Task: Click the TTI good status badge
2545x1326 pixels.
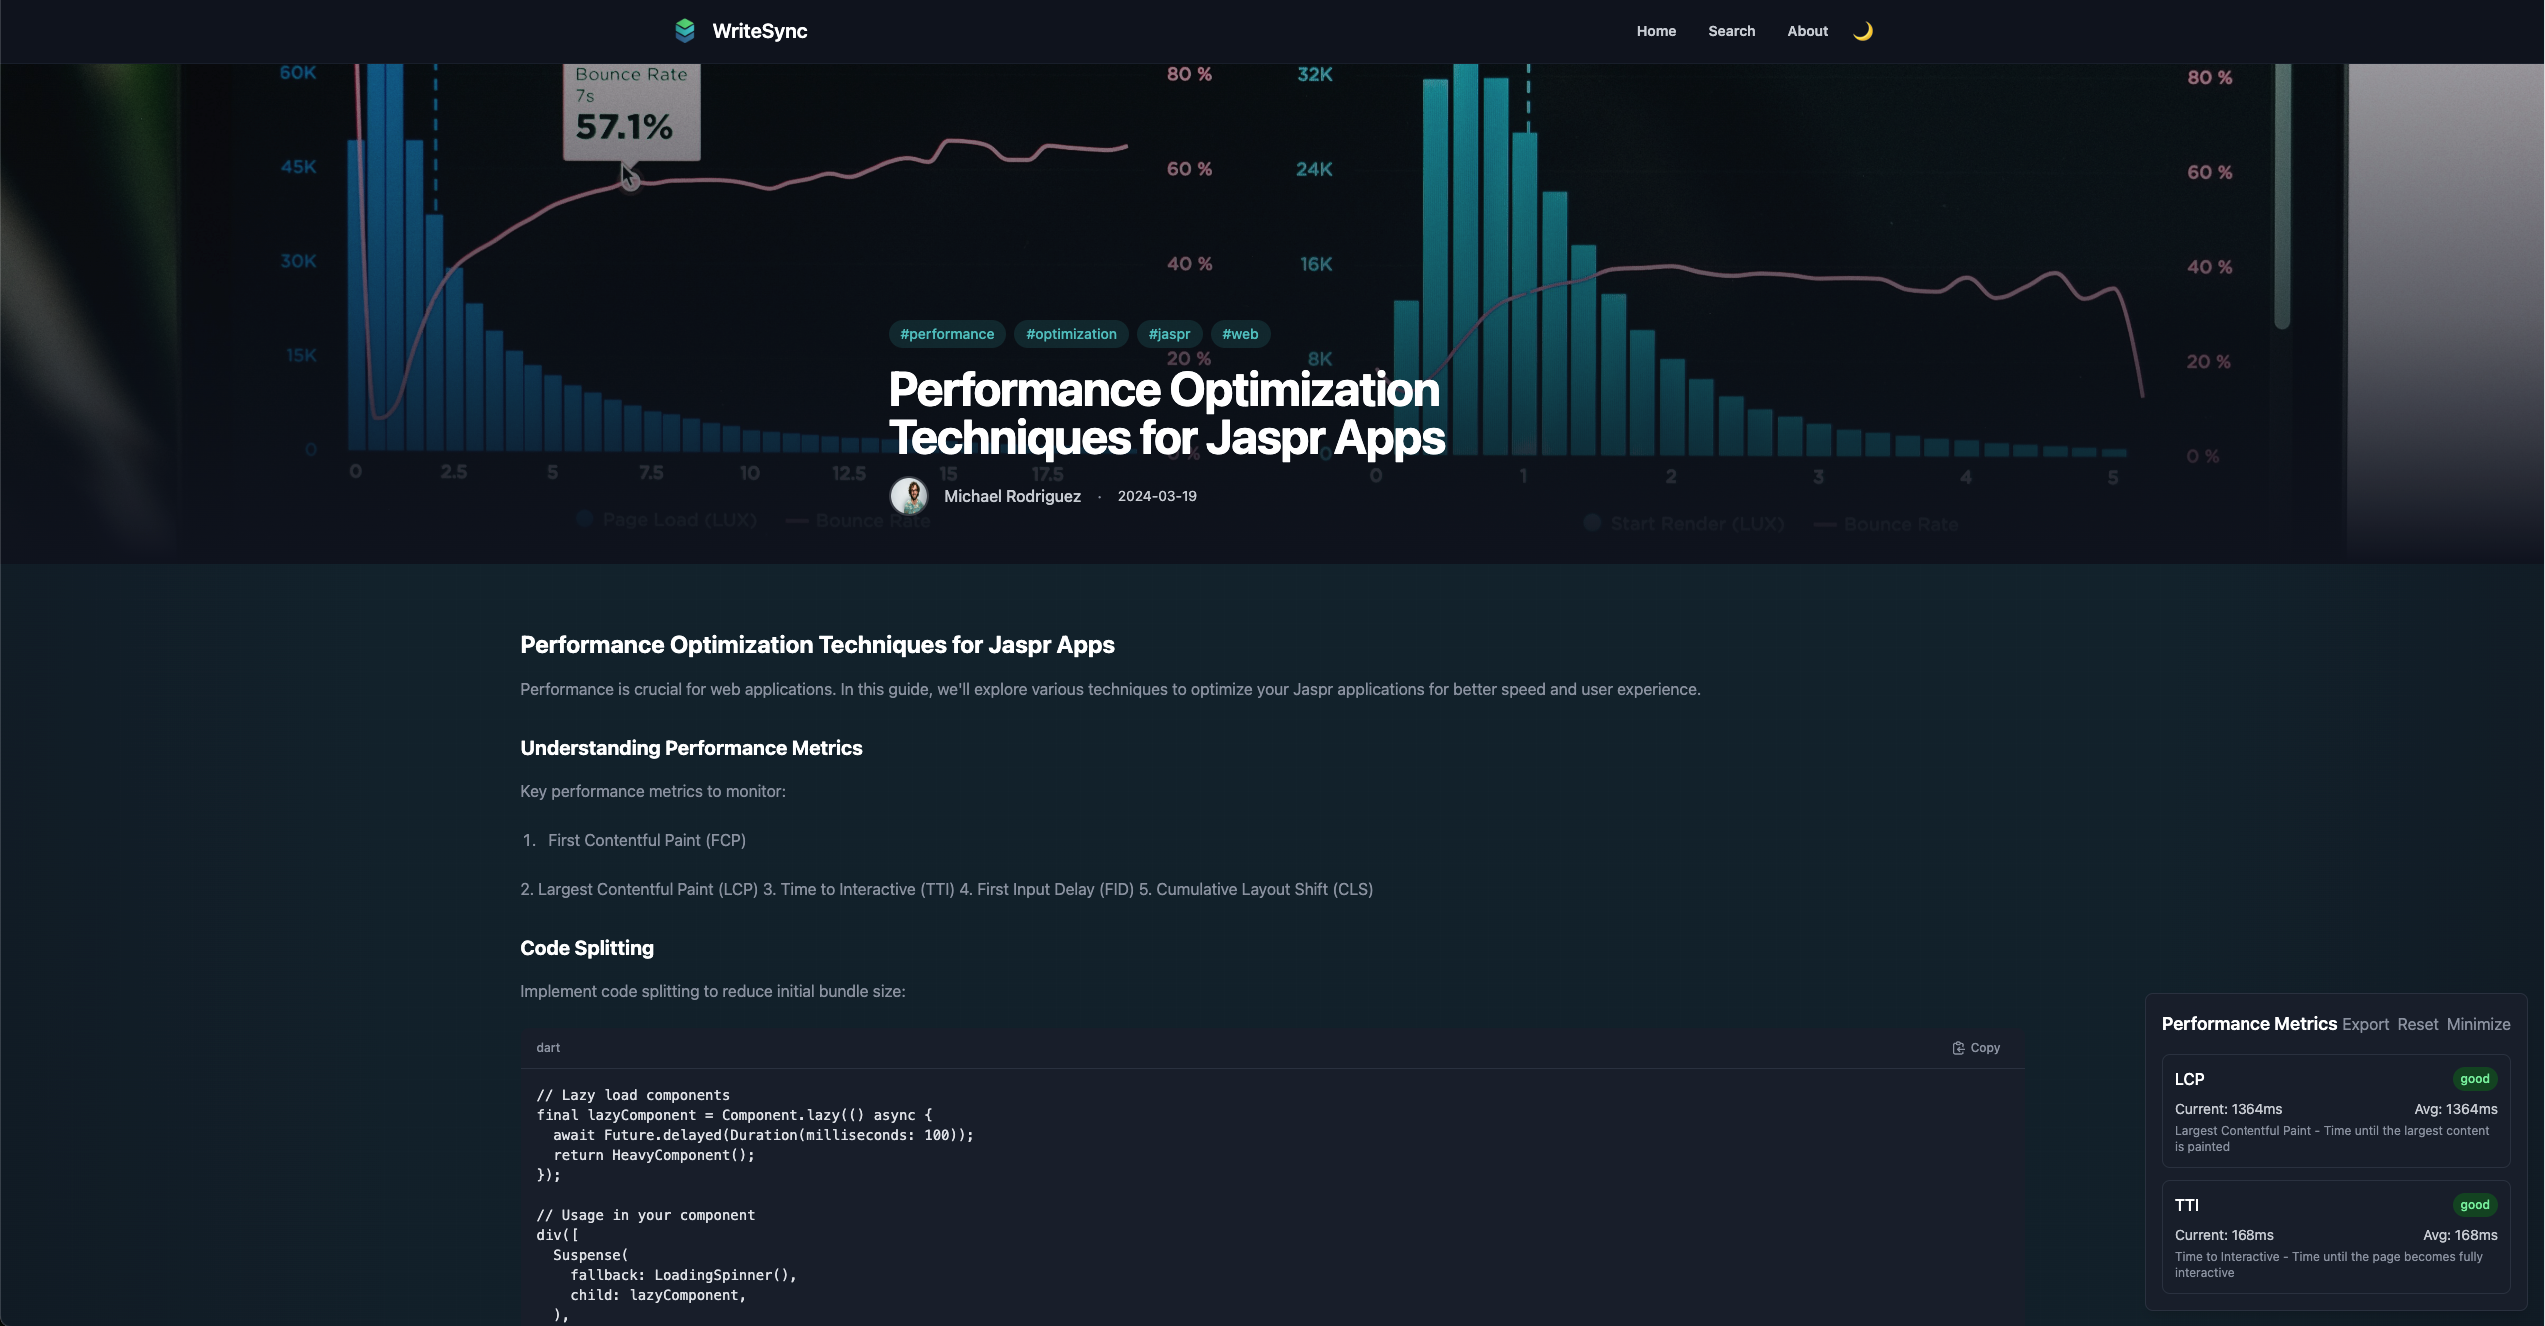Action: coord(2474,1205)
